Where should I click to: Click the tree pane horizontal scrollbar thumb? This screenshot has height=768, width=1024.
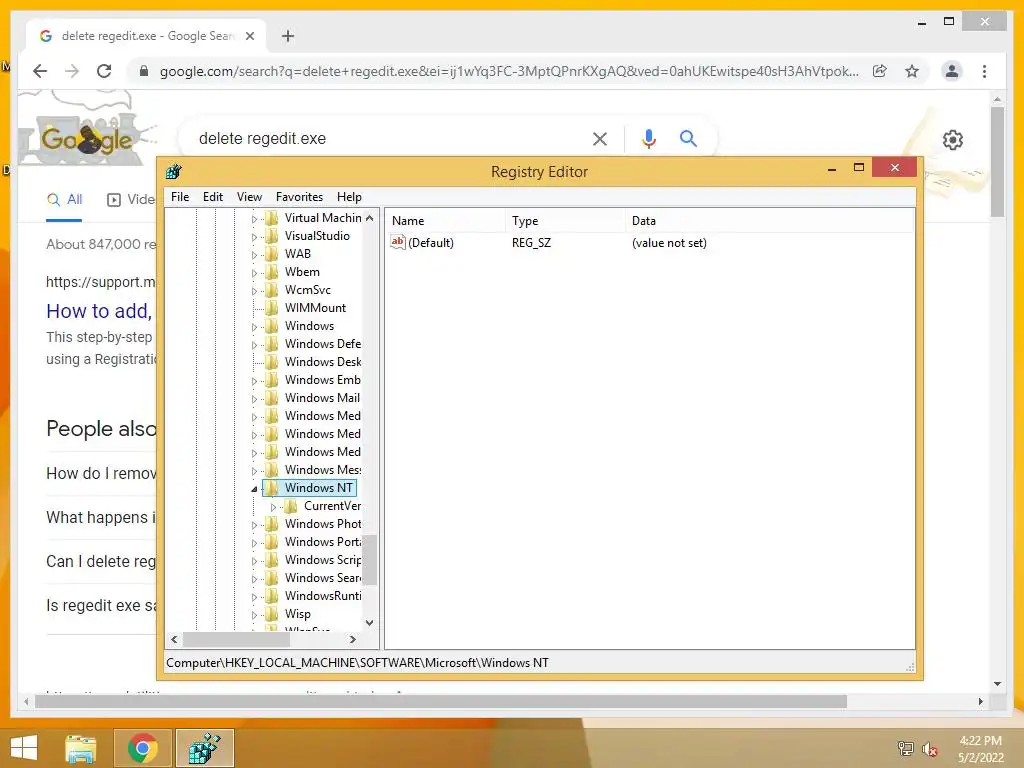pos(236,639)
